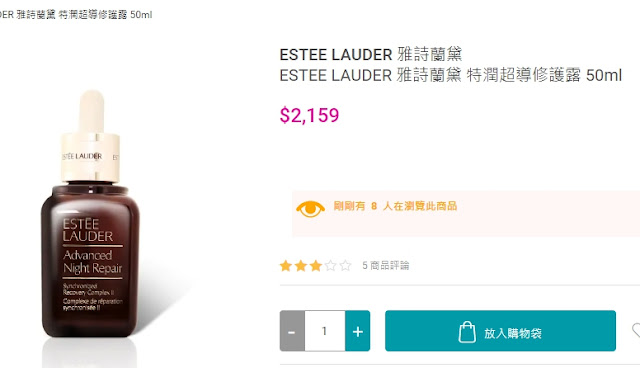Open the 5 商品評論 reviews link
This screenshot has width=640, height=368.
pos(386,266)
